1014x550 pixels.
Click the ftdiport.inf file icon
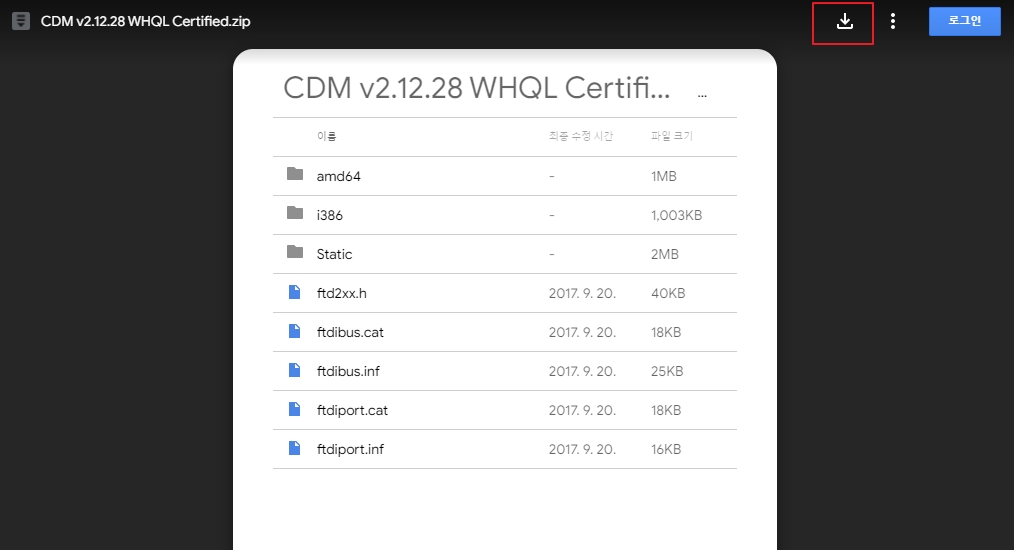pyautogui.click(x=294, y=448)
